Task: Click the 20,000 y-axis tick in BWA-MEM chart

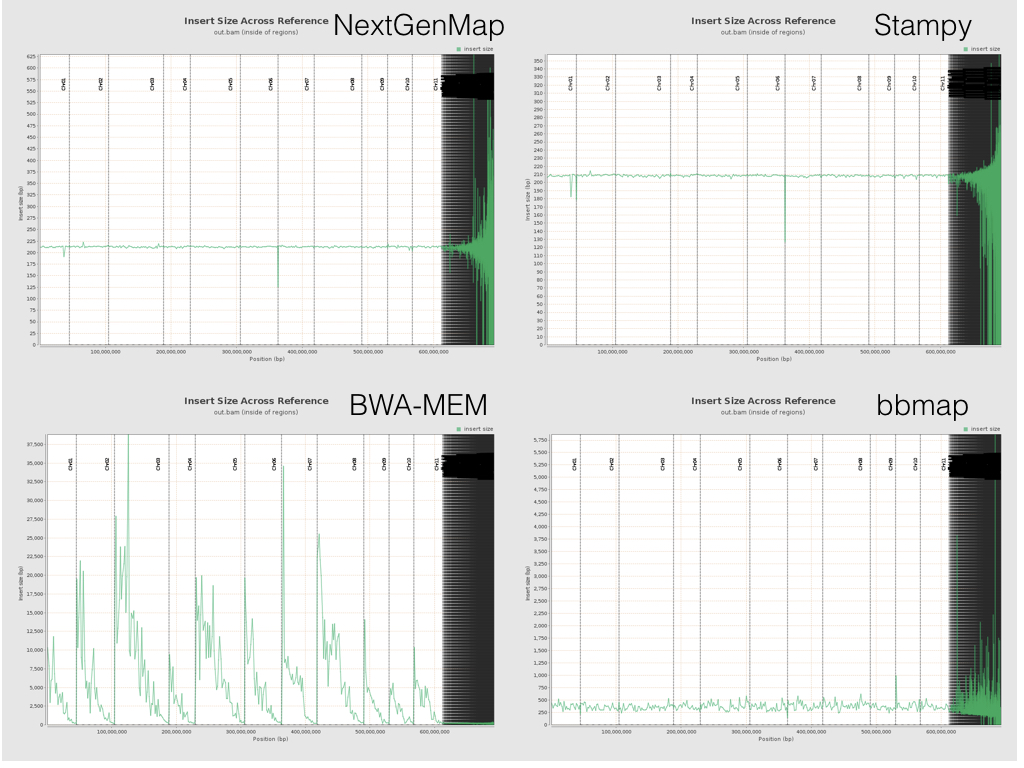Action: pyautogui.click(x=34, y=575)
